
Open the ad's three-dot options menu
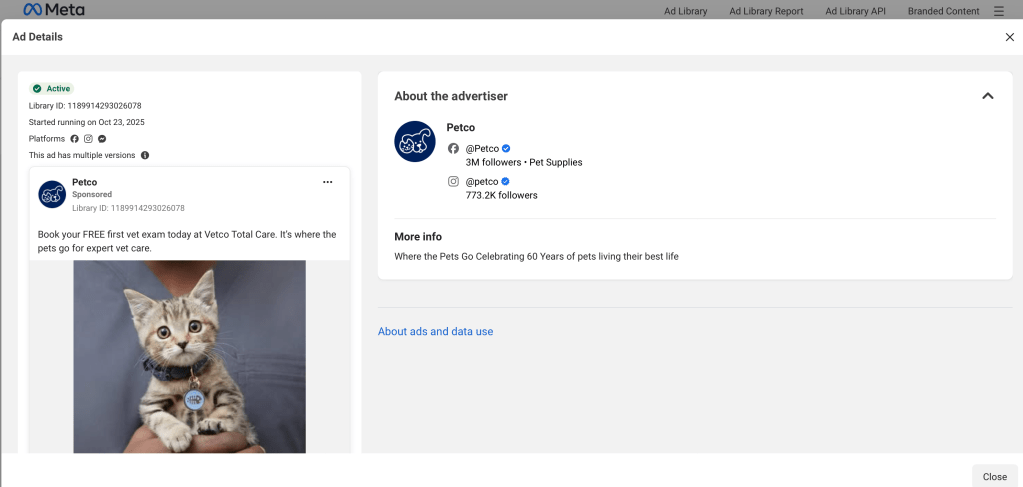[327, 182]
